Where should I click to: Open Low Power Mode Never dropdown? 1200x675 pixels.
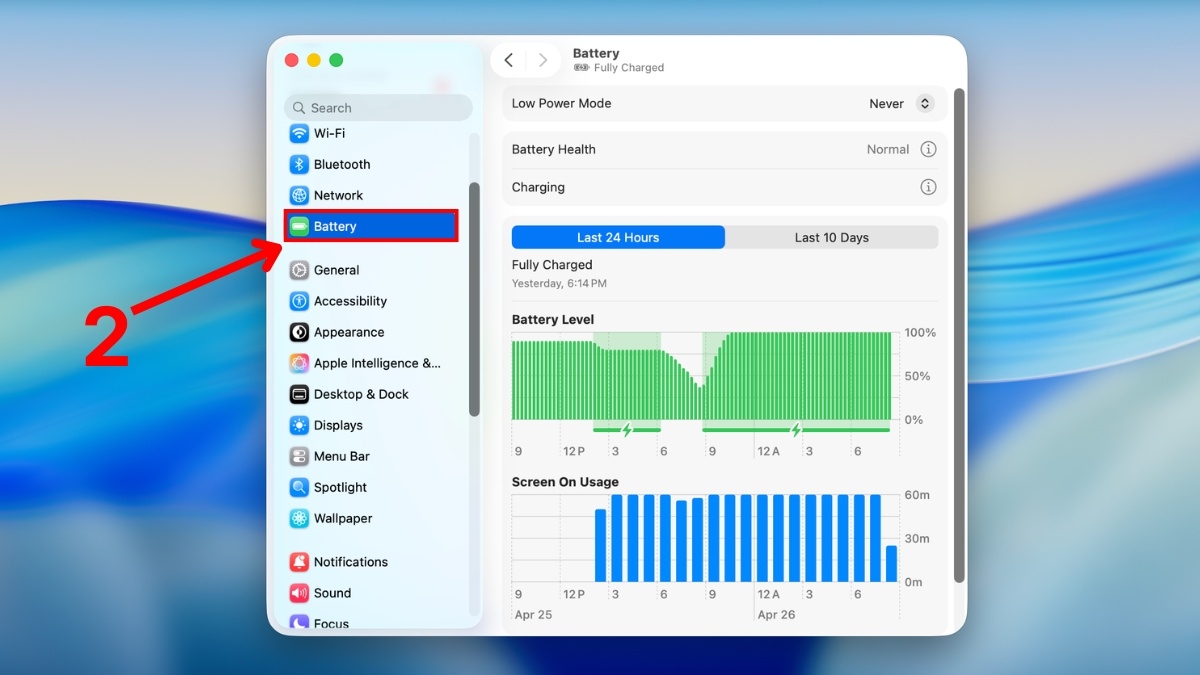click(x=901, y=103)
